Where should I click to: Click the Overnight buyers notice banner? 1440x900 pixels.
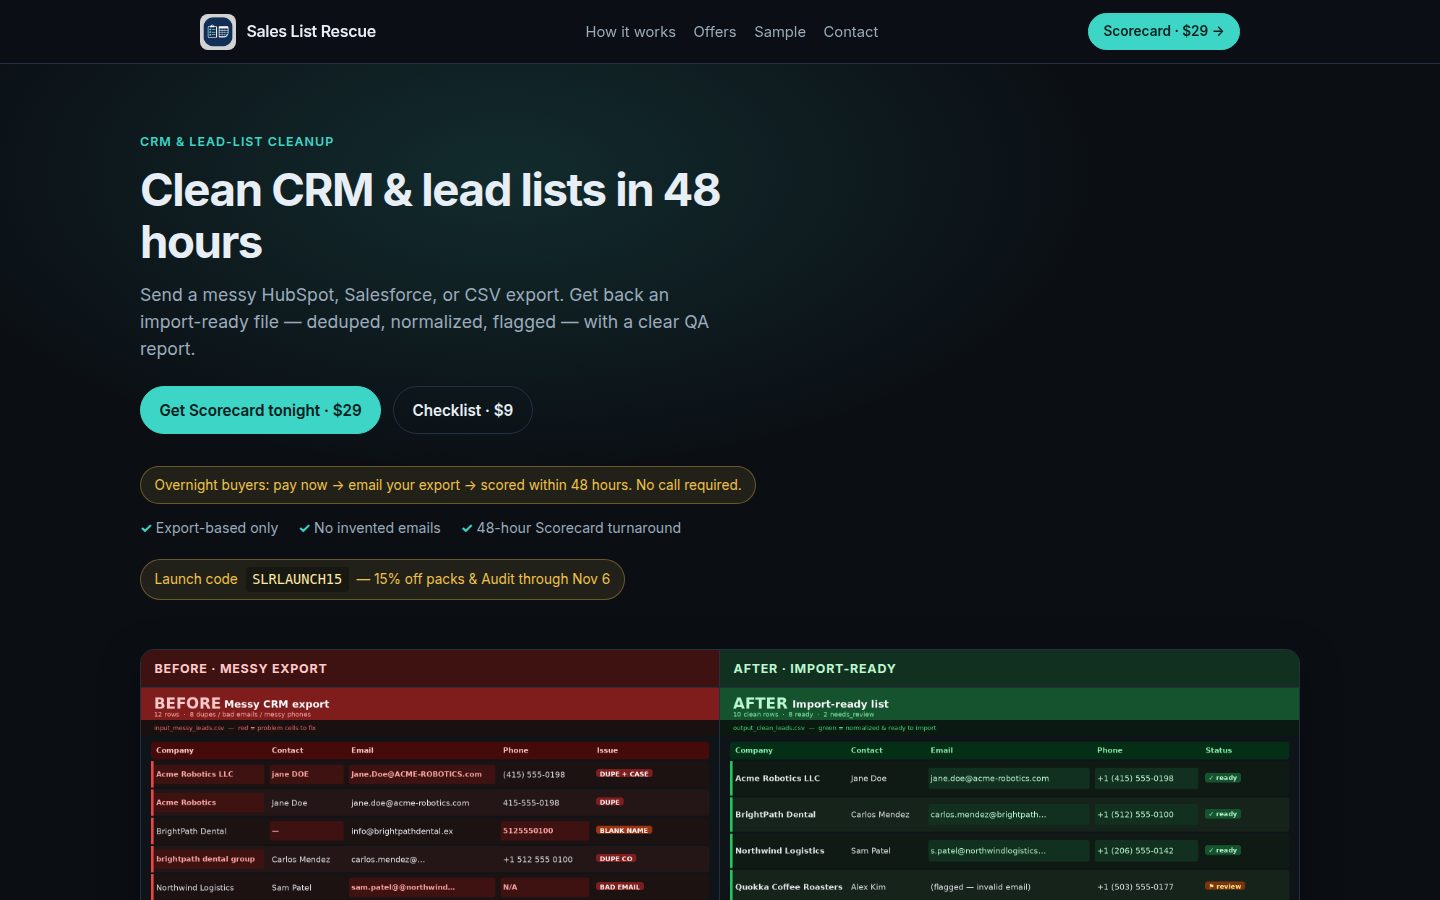(x=448, y=485)
